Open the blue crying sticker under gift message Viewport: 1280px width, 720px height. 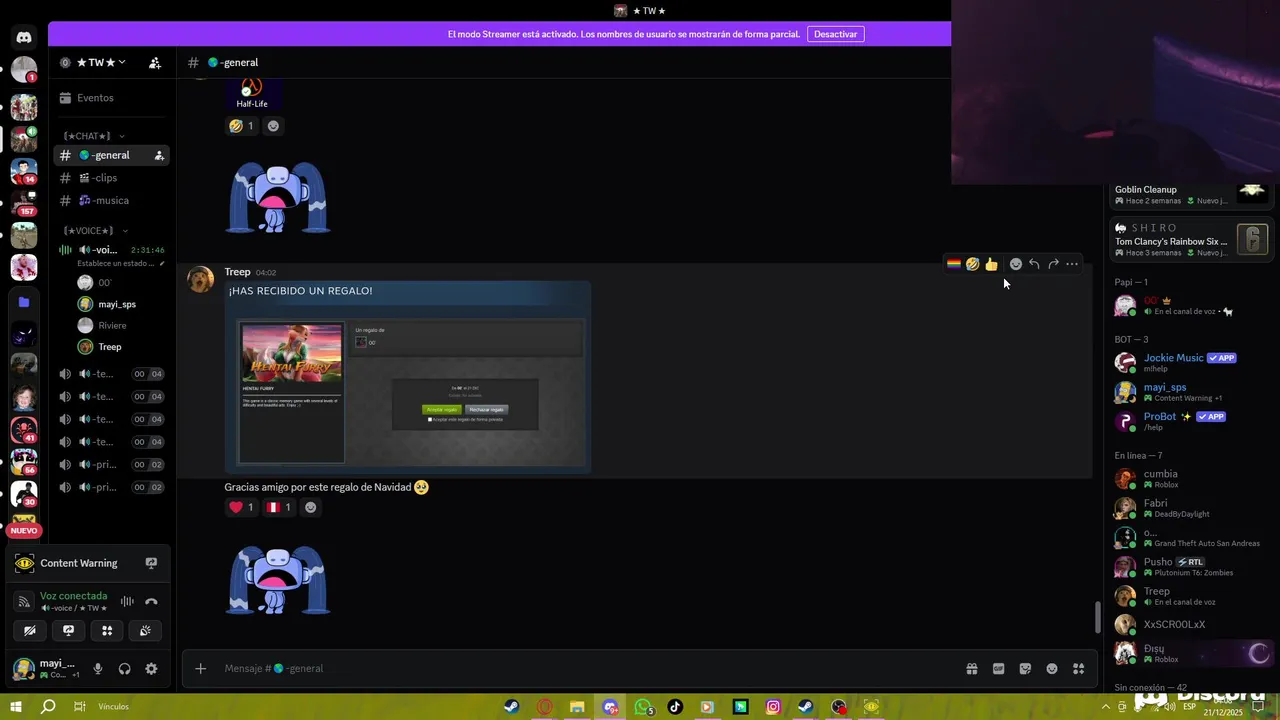point(278,579)
